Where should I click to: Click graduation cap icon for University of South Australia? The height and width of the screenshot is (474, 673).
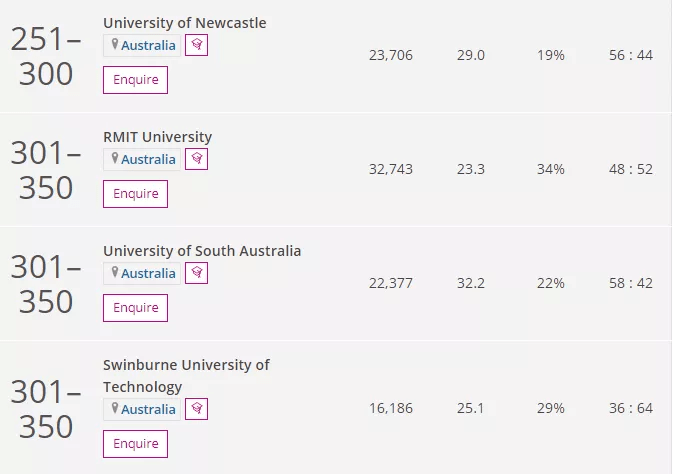(197, 273)
